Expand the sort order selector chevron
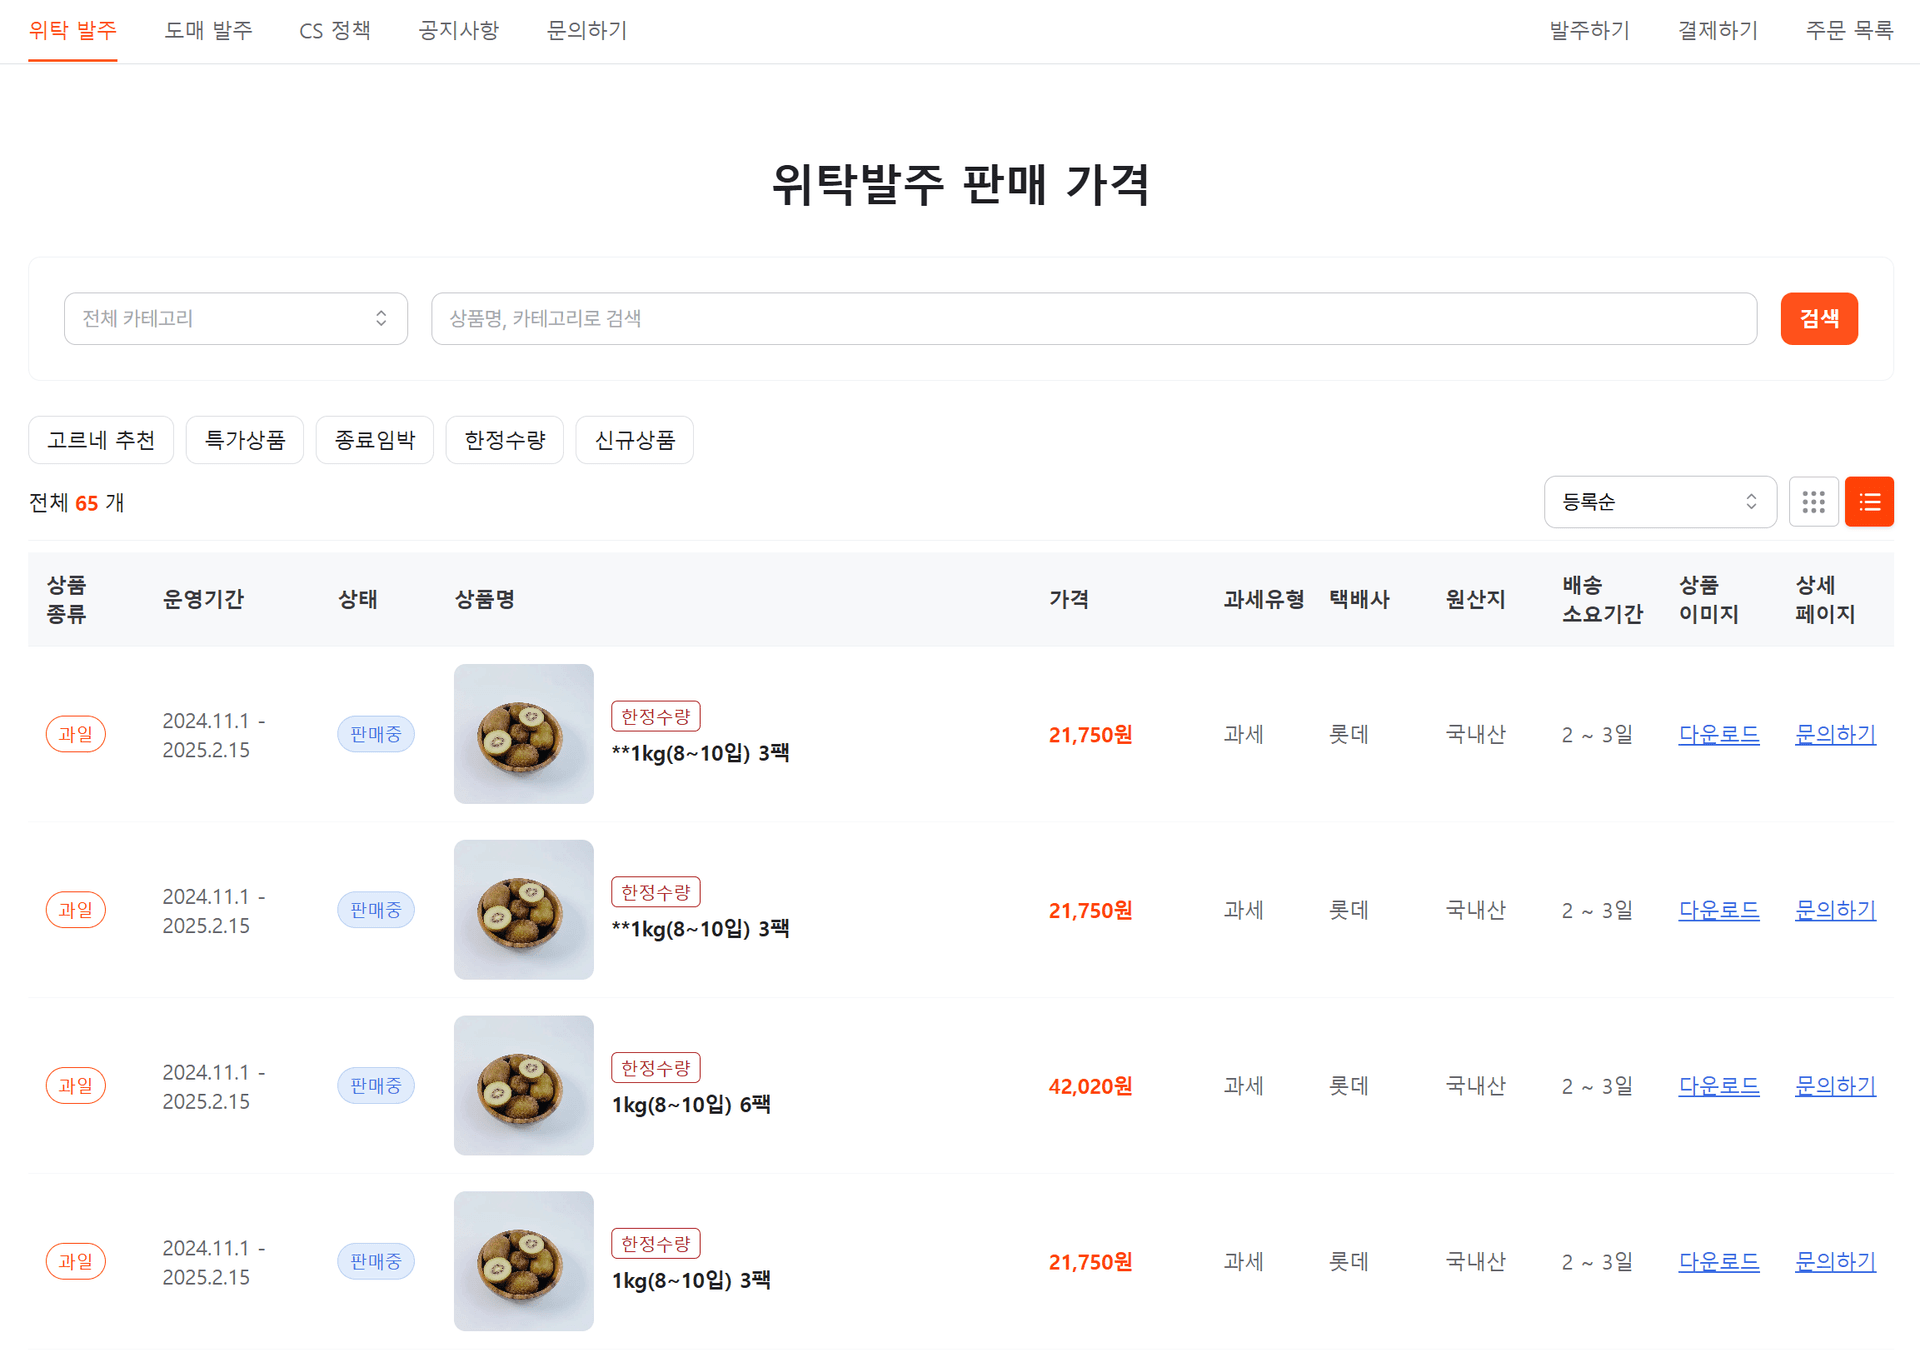 click(x=1751, y=502)
